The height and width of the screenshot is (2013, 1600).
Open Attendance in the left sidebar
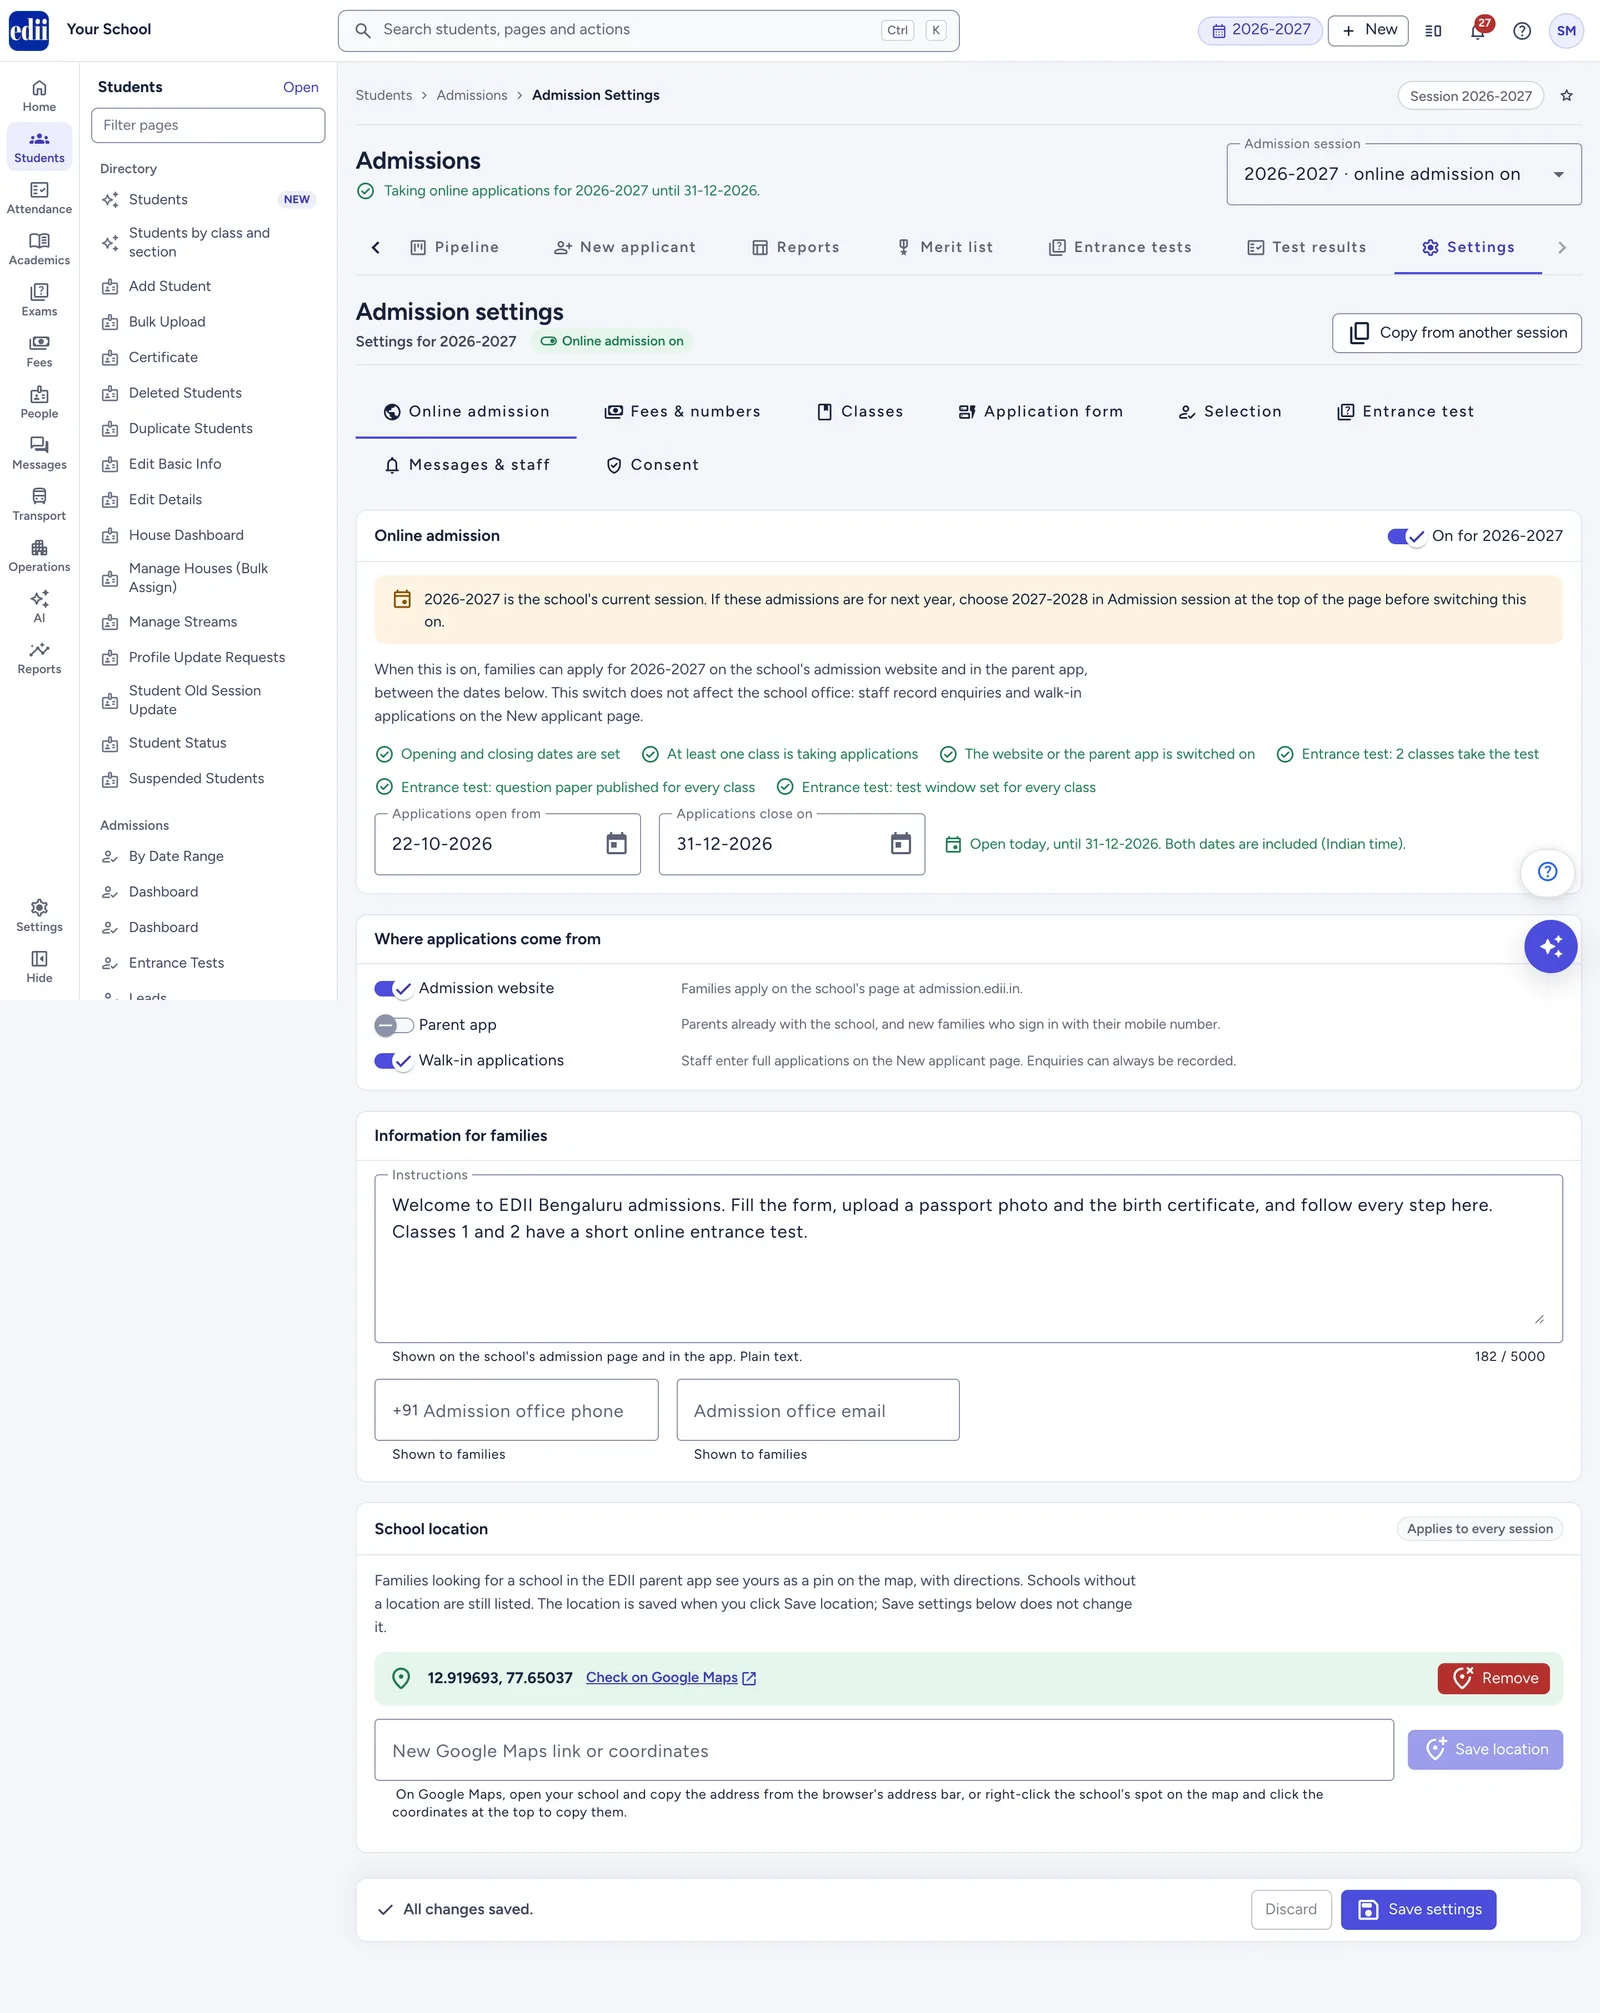click(39, 198)
